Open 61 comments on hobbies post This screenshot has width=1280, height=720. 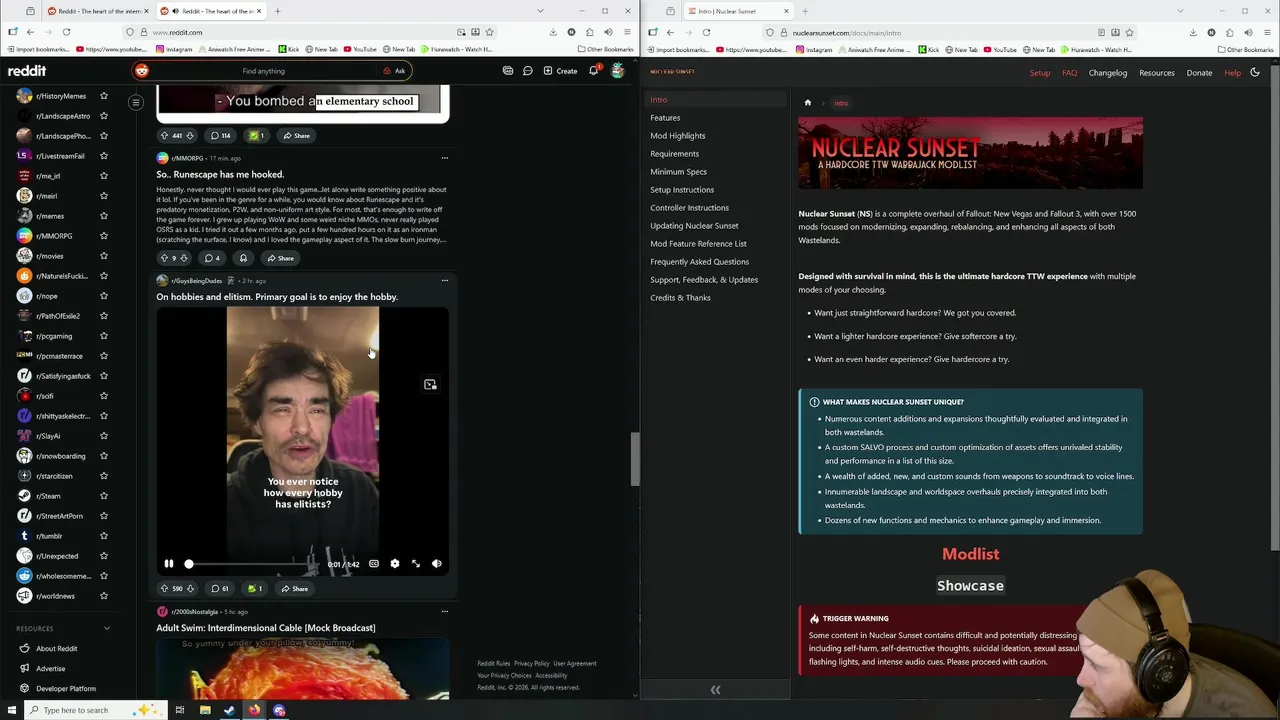tap(219, 588)
